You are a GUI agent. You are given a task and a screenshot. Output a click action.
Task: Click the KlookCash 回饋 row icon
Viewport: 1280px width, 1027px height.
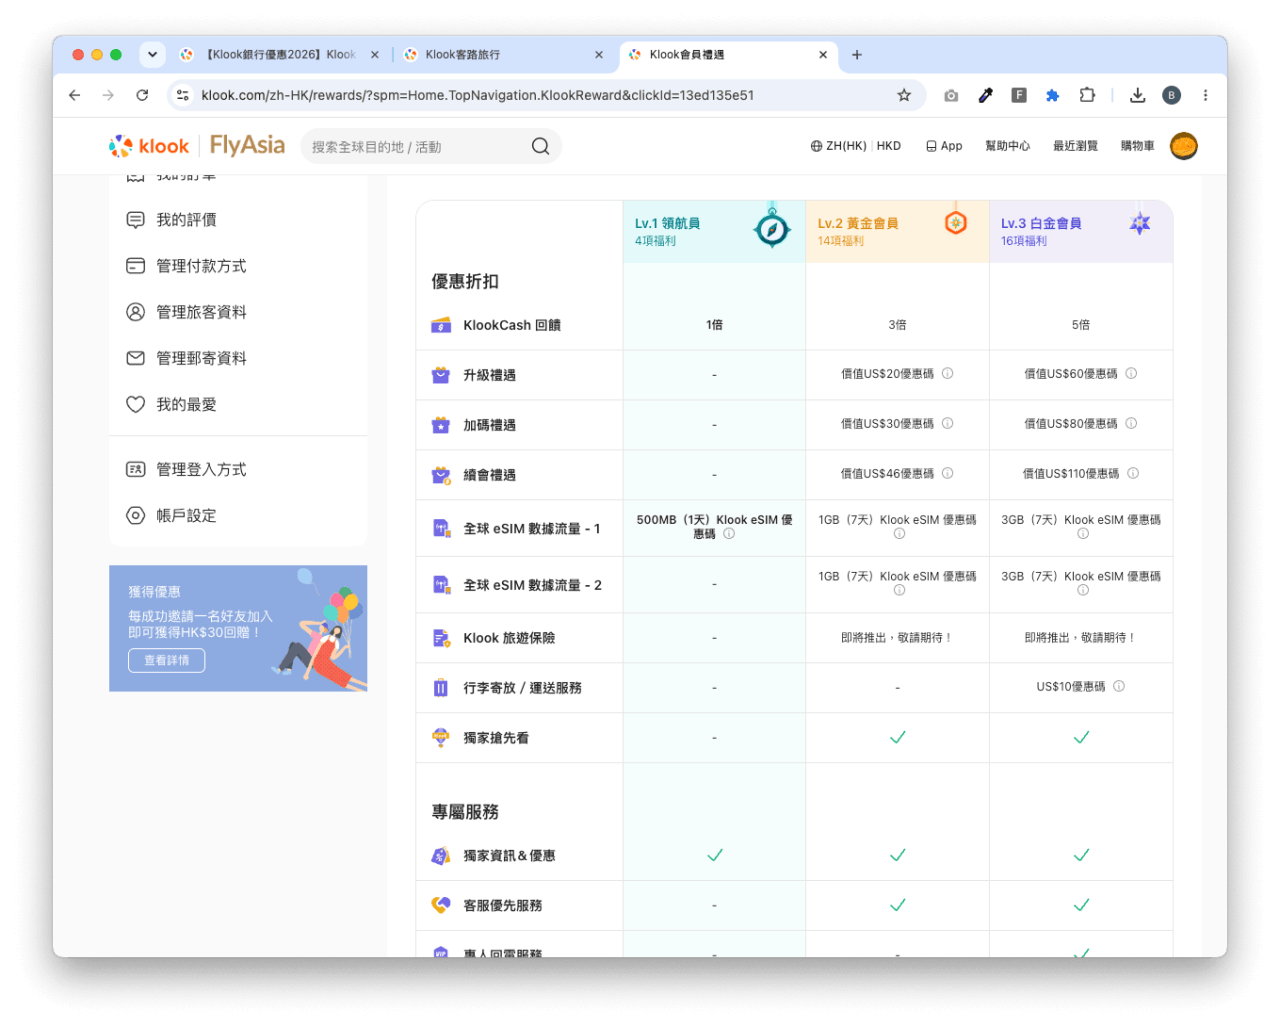pyautogui.click(x=441, y=325)
